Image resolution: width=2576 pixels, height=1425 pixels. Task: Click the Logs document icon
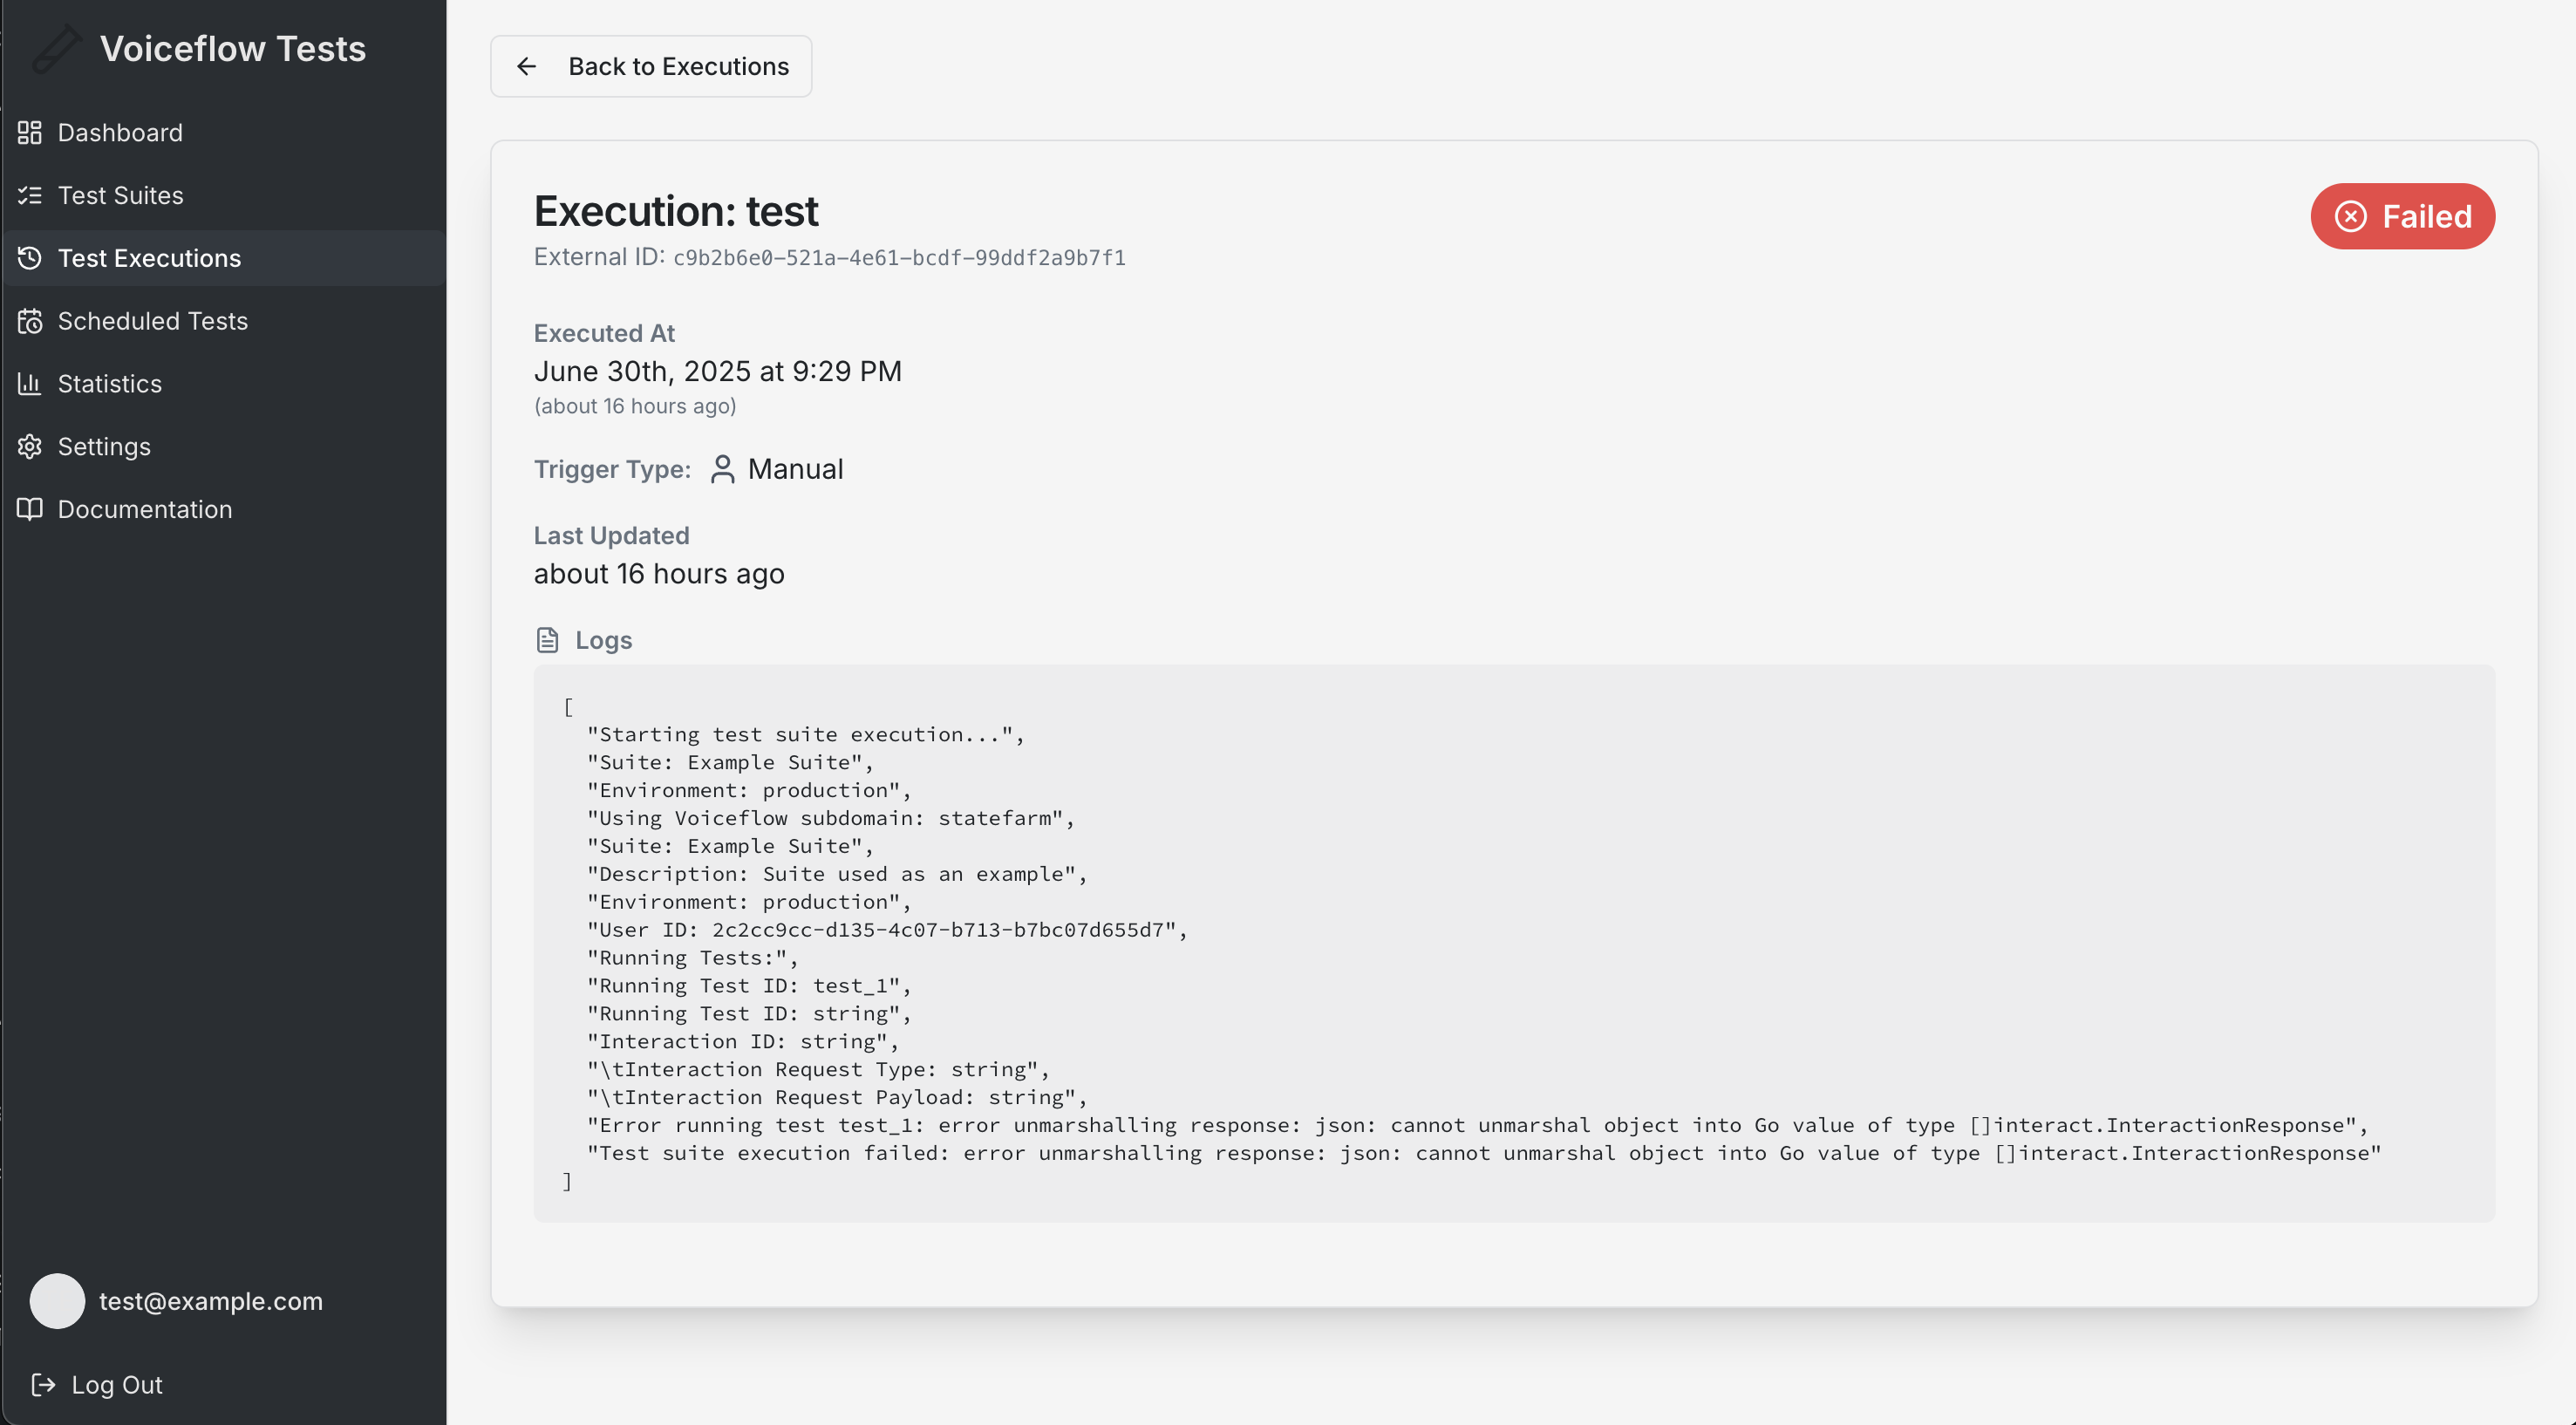547,640
